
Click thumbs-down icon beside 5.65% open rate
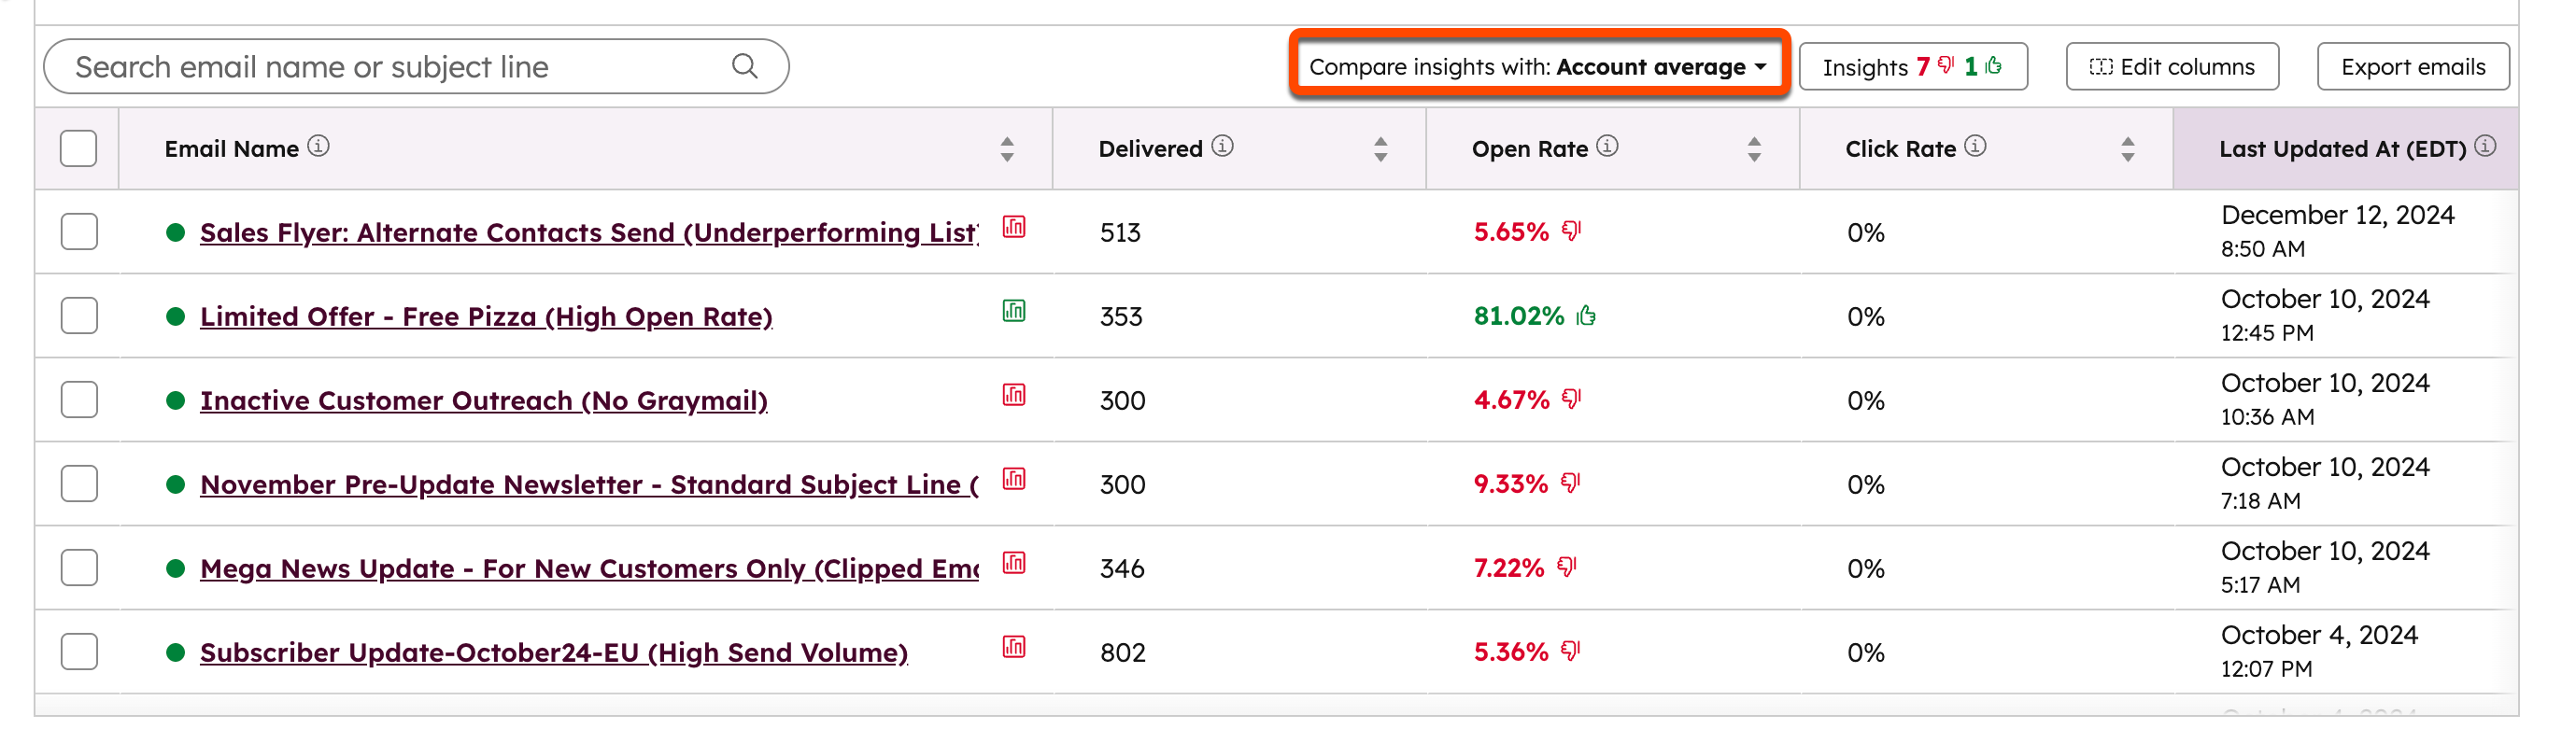pos(1572,231)
